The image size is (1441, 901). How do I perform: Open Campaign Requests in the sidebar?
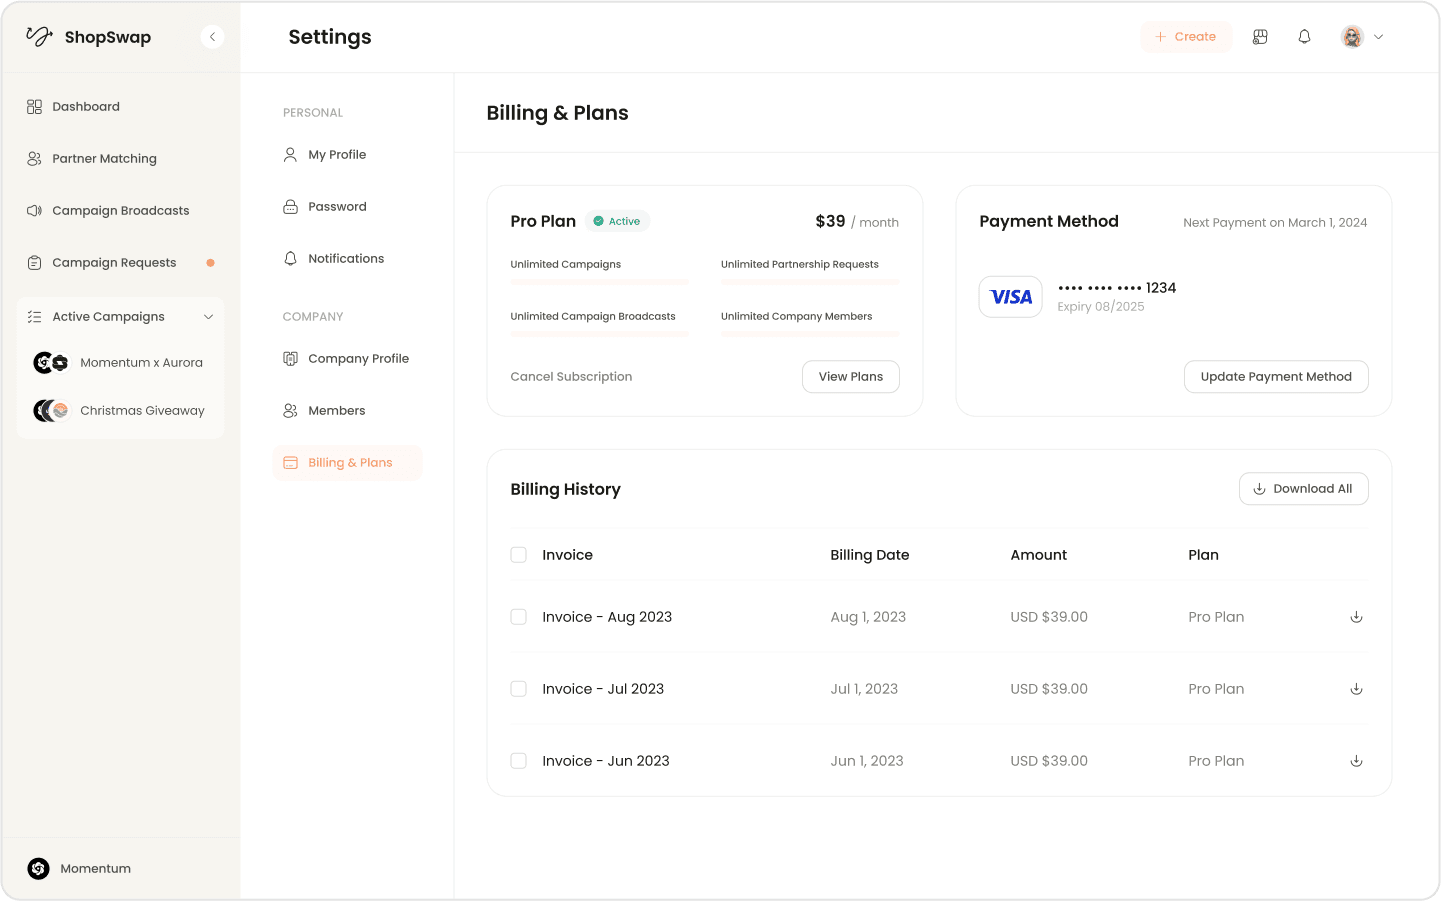pyautogui.click(x=115, y=262)
